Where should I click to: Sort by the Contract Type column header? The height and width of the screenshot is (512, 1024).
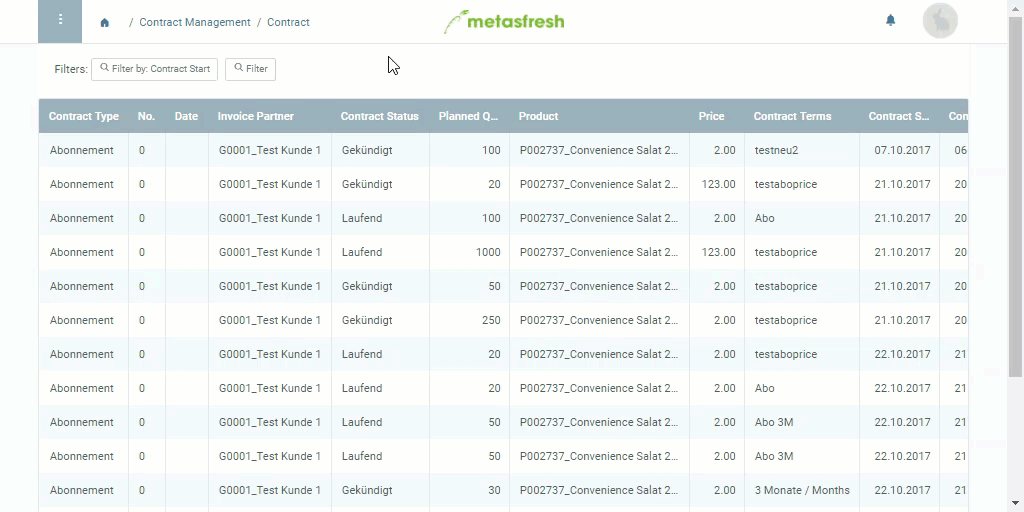(x=84, y=116)
